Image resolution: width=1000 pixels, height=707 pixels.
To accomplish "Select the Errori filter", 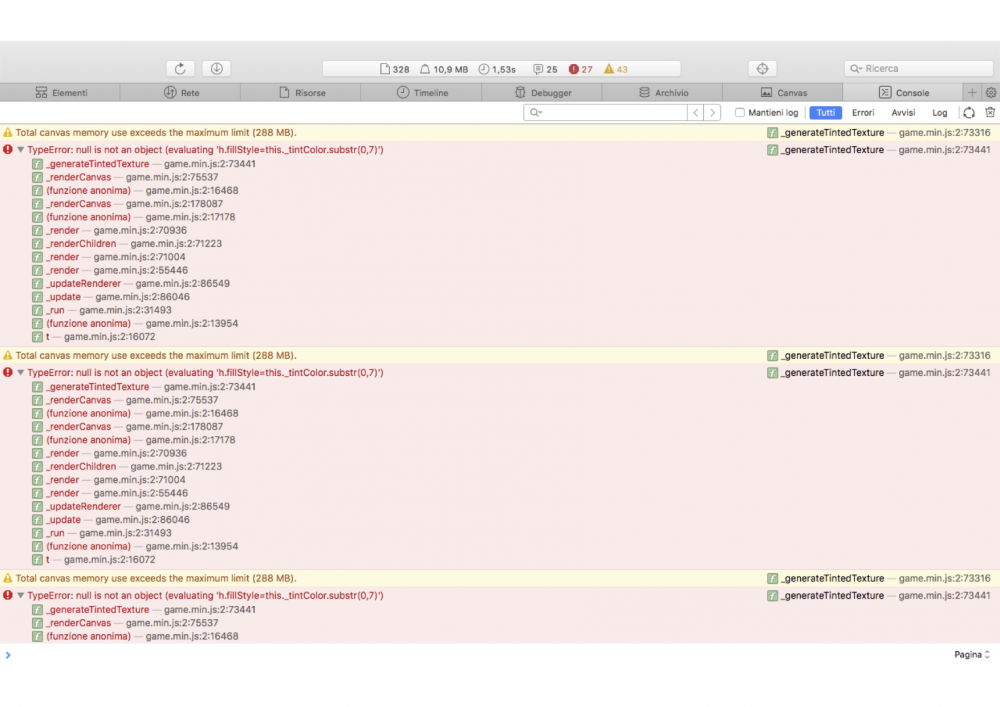I will coord(863,113).
